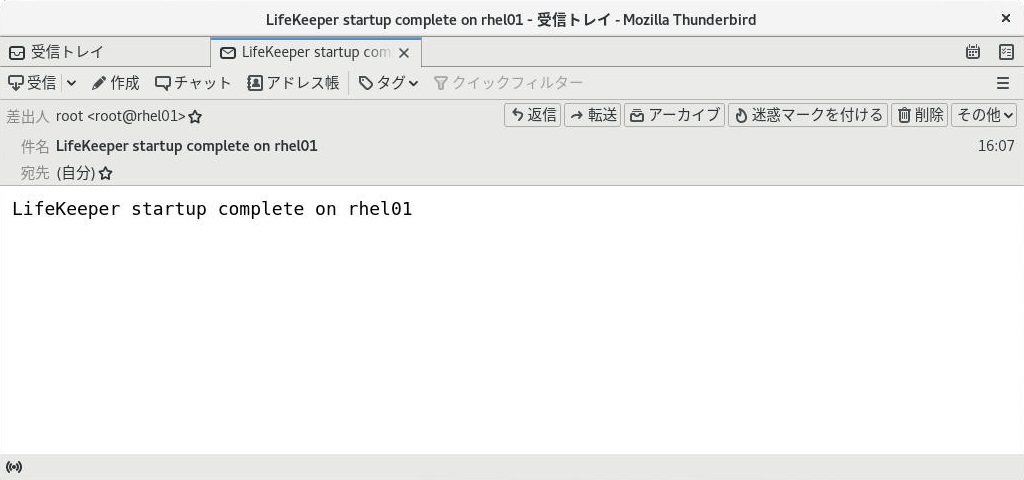Toggle クイックフィルター quick filter
Screen dimensions: 1024x480
pyautogui.click(x=508, y=83)
